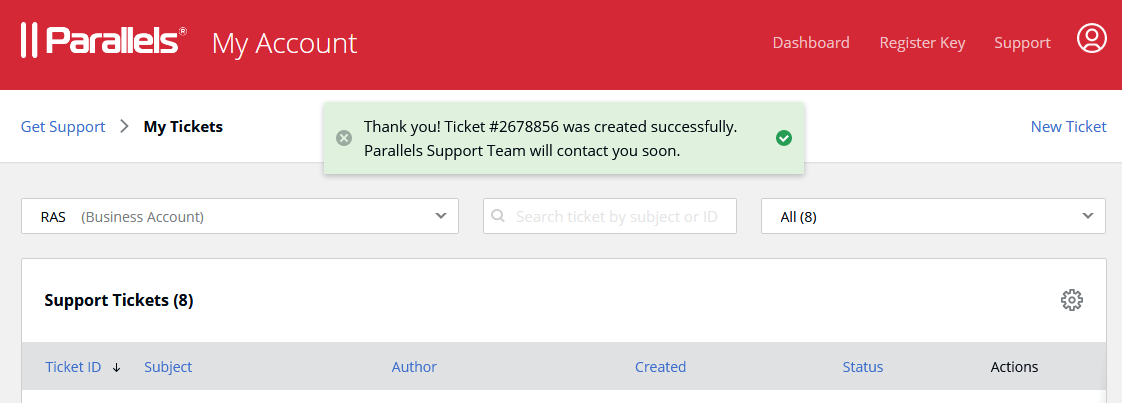Viewport: 1122px width, 403px height.
Task: Follow the Get Support breadcrumb link
Action: [x=63, y=127]
